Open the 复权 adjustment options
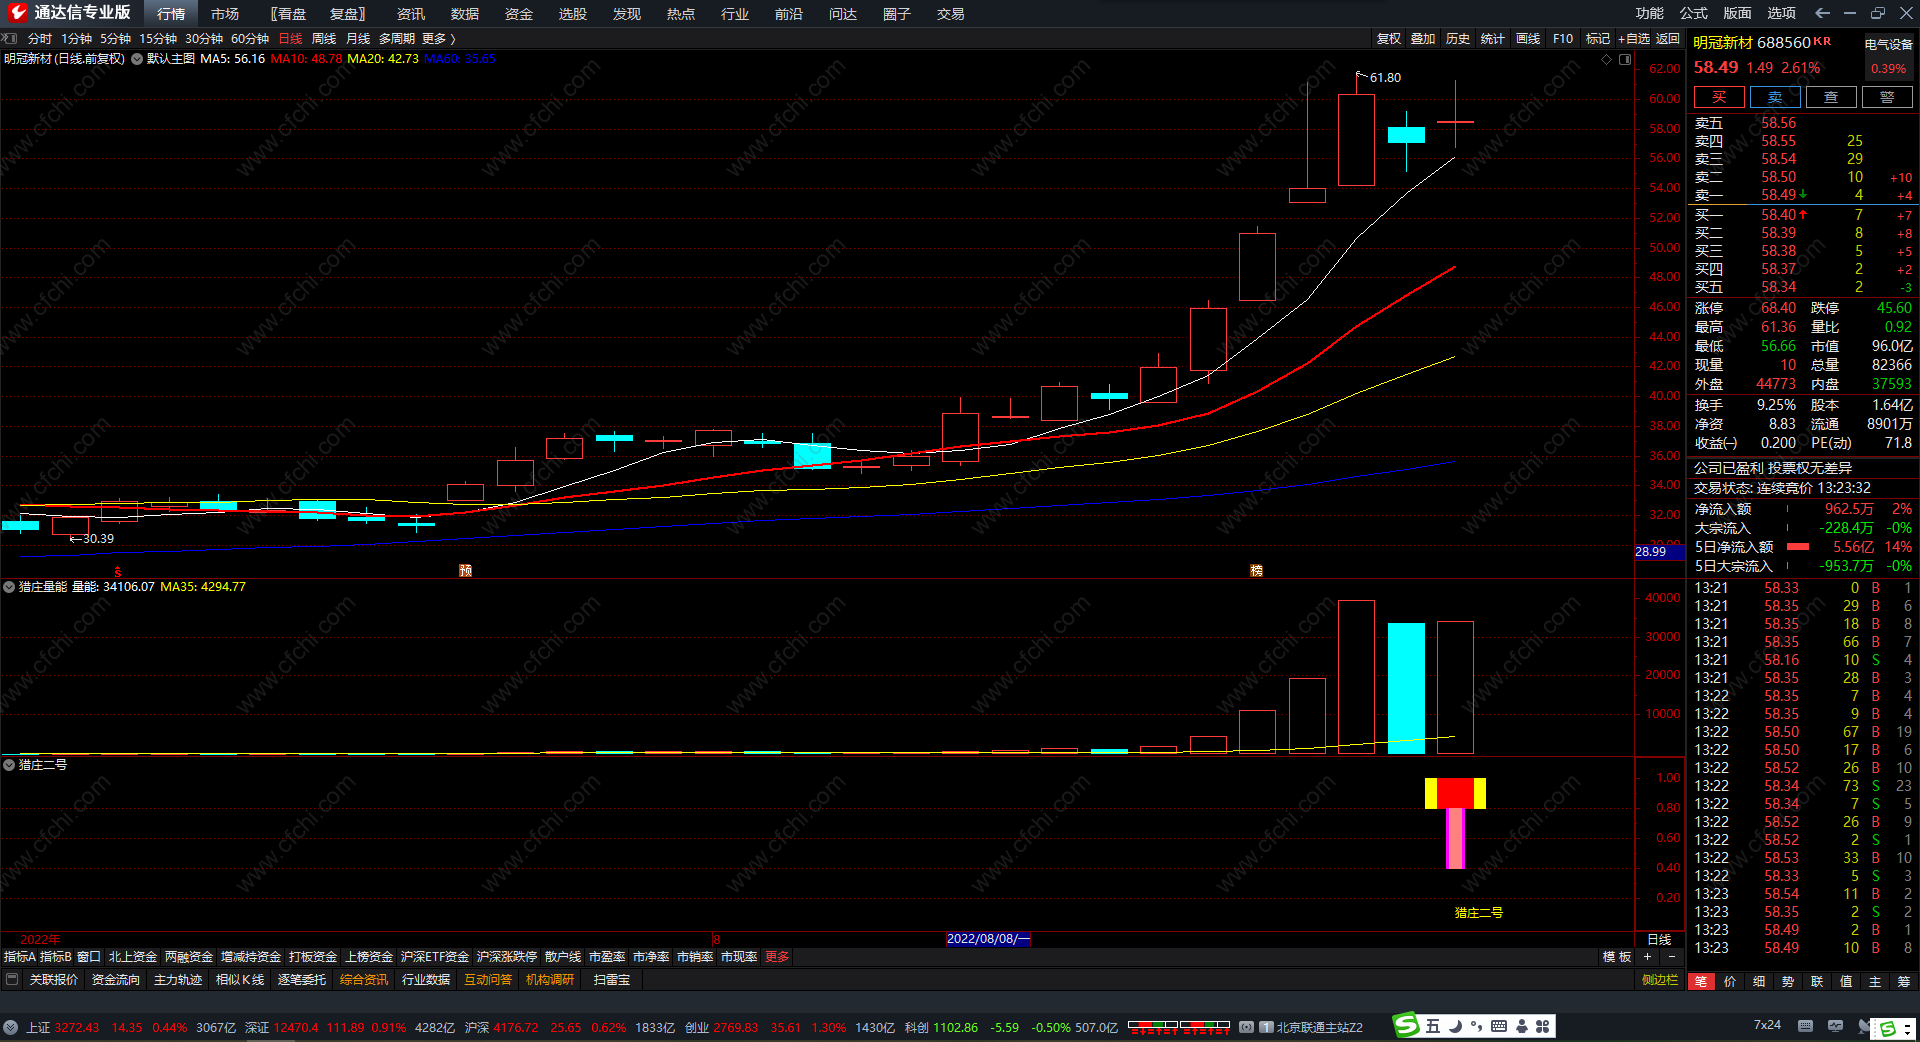1920x1042 pixels. pyautogui.click(x=1389, y=39)
